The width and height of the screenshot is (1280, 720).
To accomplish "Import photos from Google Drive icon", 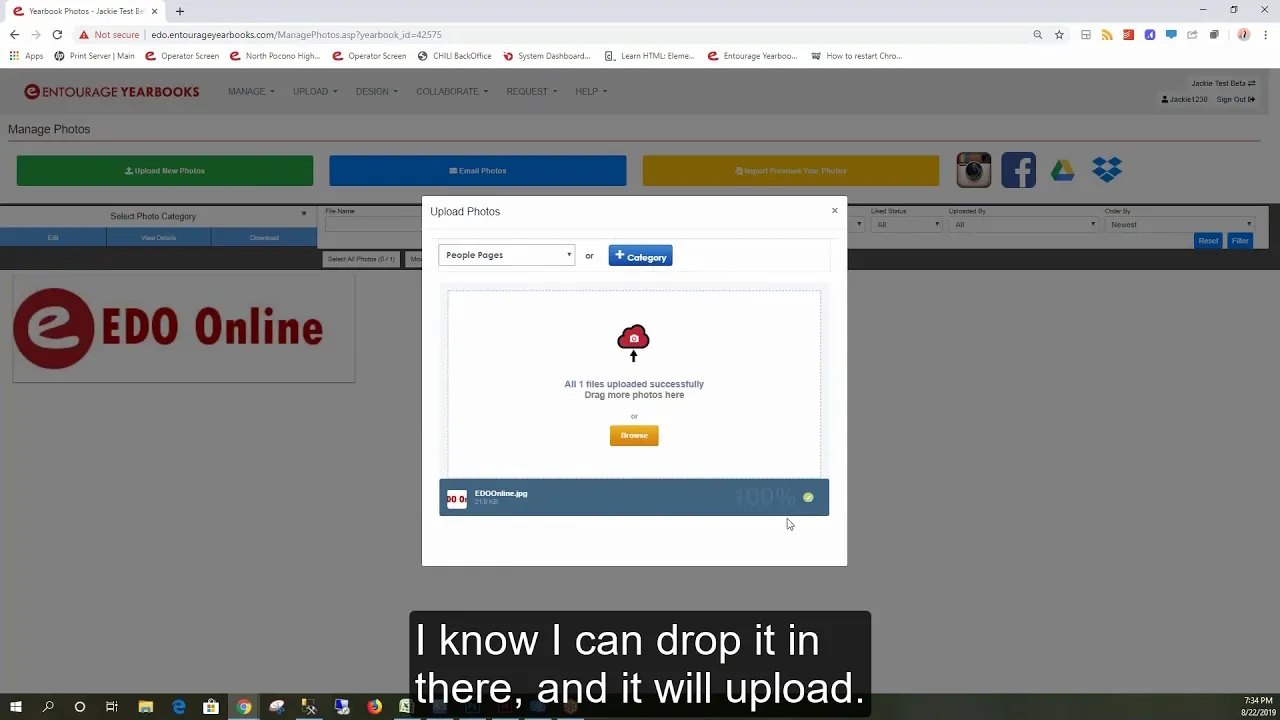I will click(1063, 171).
